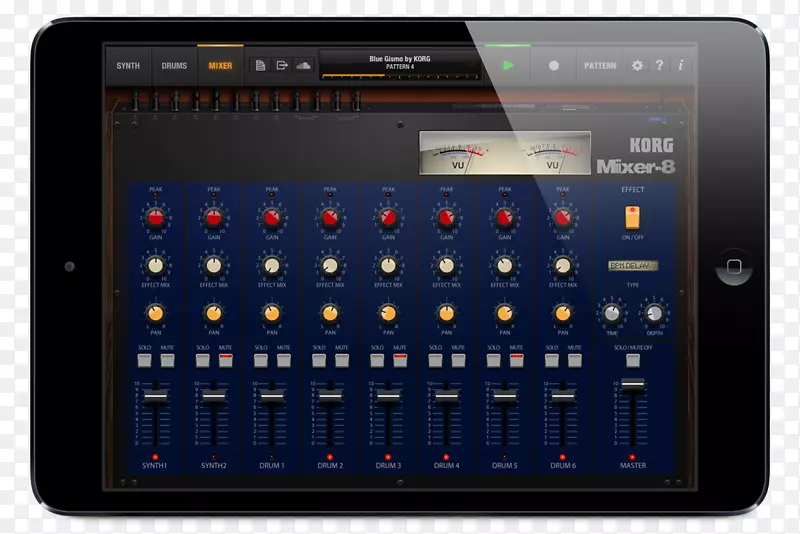The image size is (800, 534).
Task: Mute the SYNTH1 channel
Action: pos(167,361)
